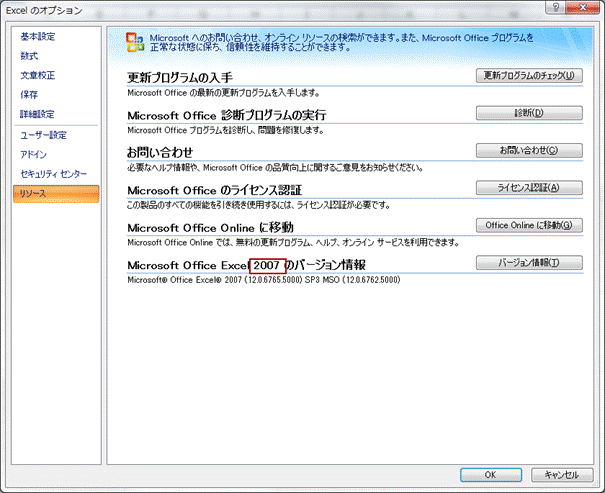This screenshot has height=493, width=605.
Task: Confirm the dialog with OK
Action: tap(490, 475)
